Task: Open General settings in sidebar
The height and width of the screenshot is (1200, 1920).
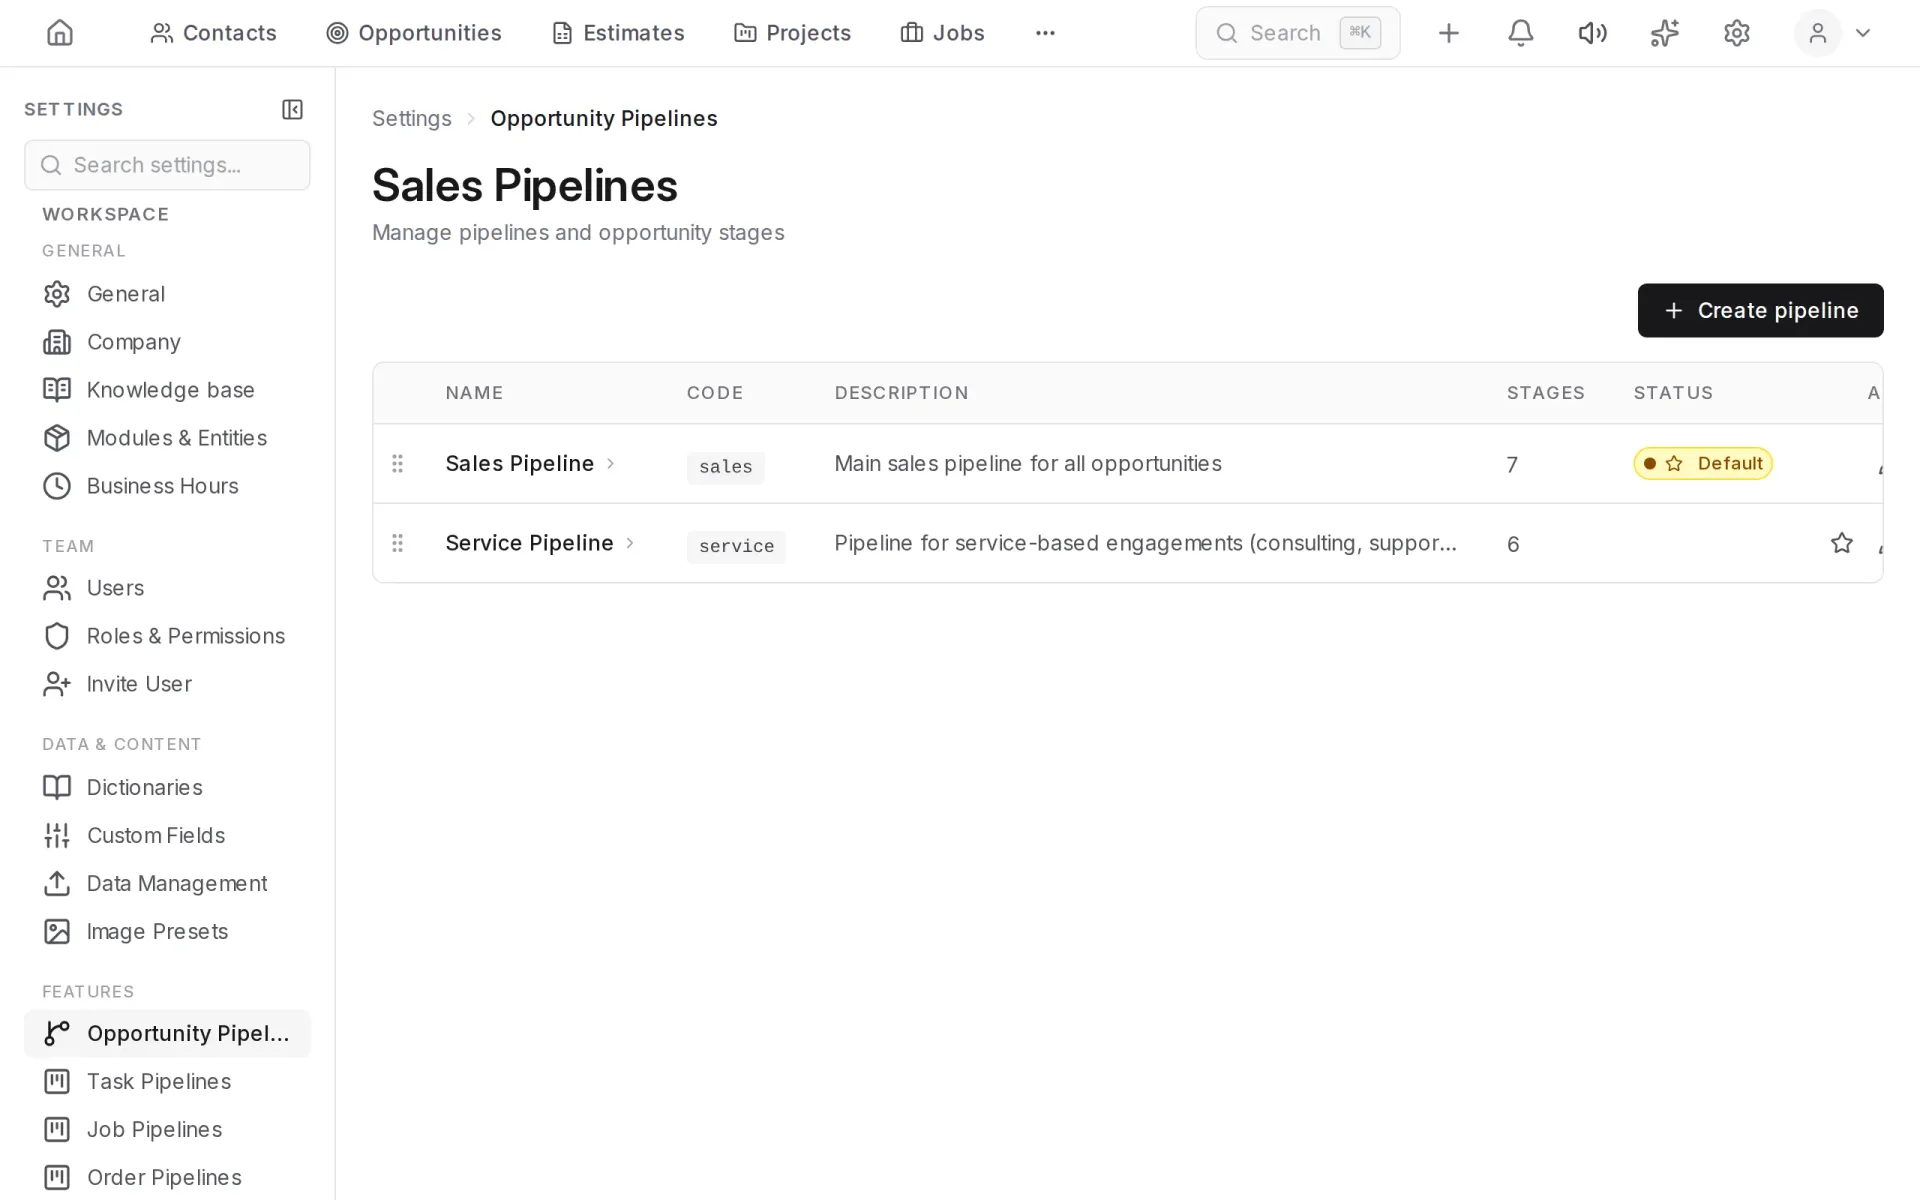Action: click(167, 294)
